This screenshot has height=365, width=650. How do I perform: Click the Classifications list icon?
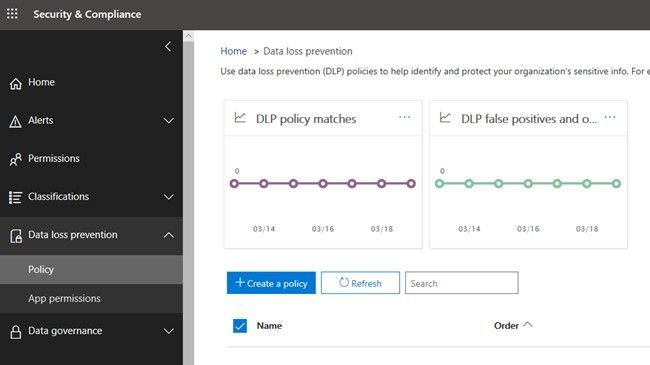coord(15,197)
